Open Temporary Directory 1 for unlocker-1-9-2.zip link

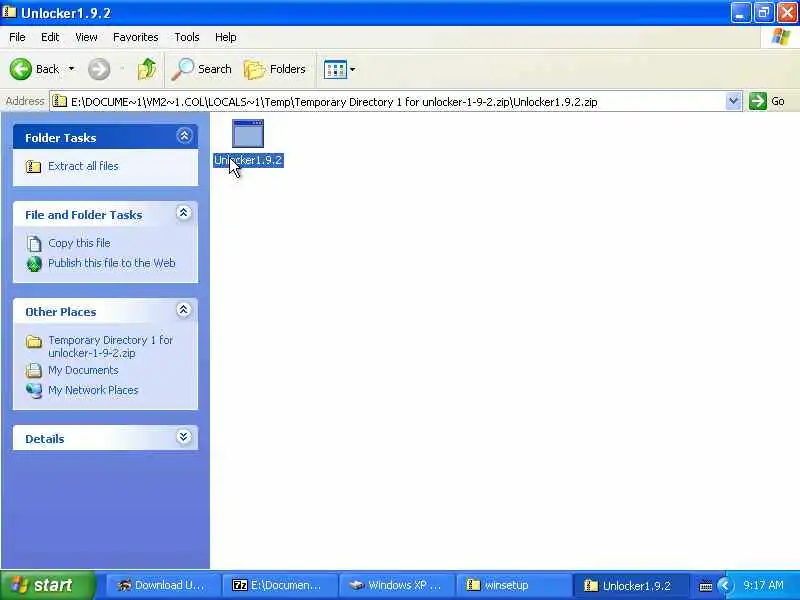click(111, 346)
